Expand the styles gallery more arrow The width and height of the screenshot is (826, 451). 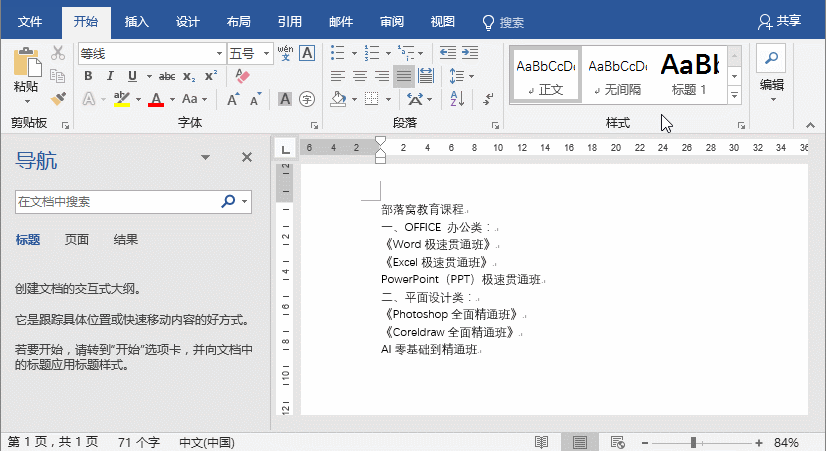click(735, 95)
